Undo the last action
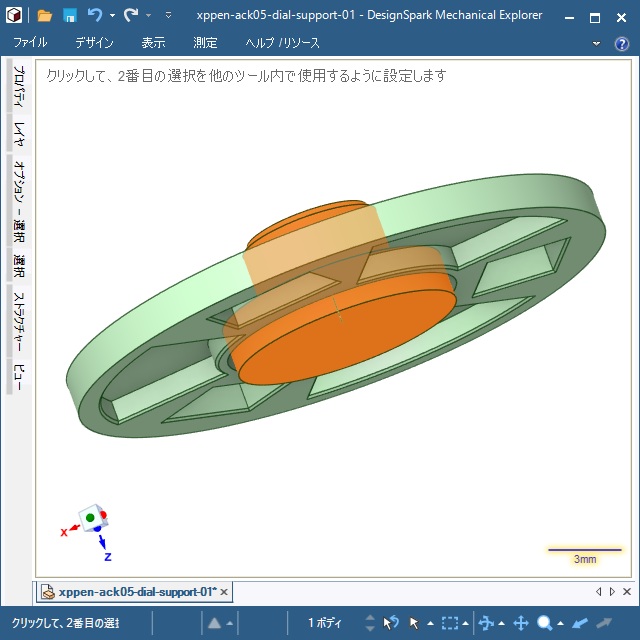640x640 pixels. tap(95, 15)
